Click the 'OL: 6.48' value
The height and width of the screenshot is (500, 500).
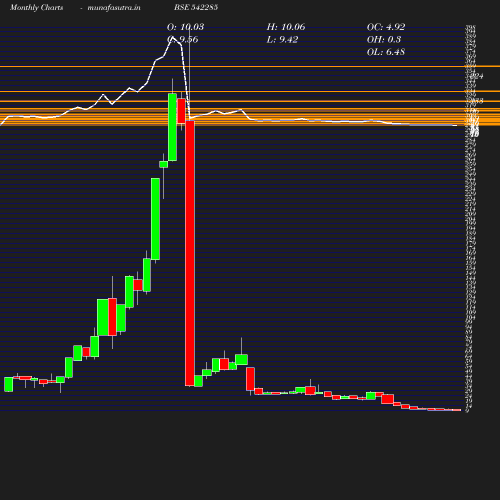point(386,52)
